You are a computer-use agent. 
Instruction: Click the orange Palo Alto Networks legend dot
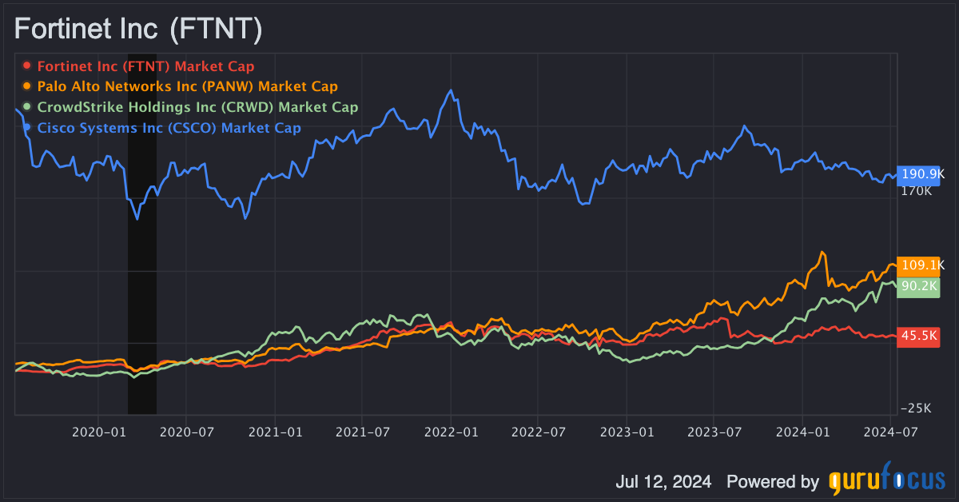(27, 87)
